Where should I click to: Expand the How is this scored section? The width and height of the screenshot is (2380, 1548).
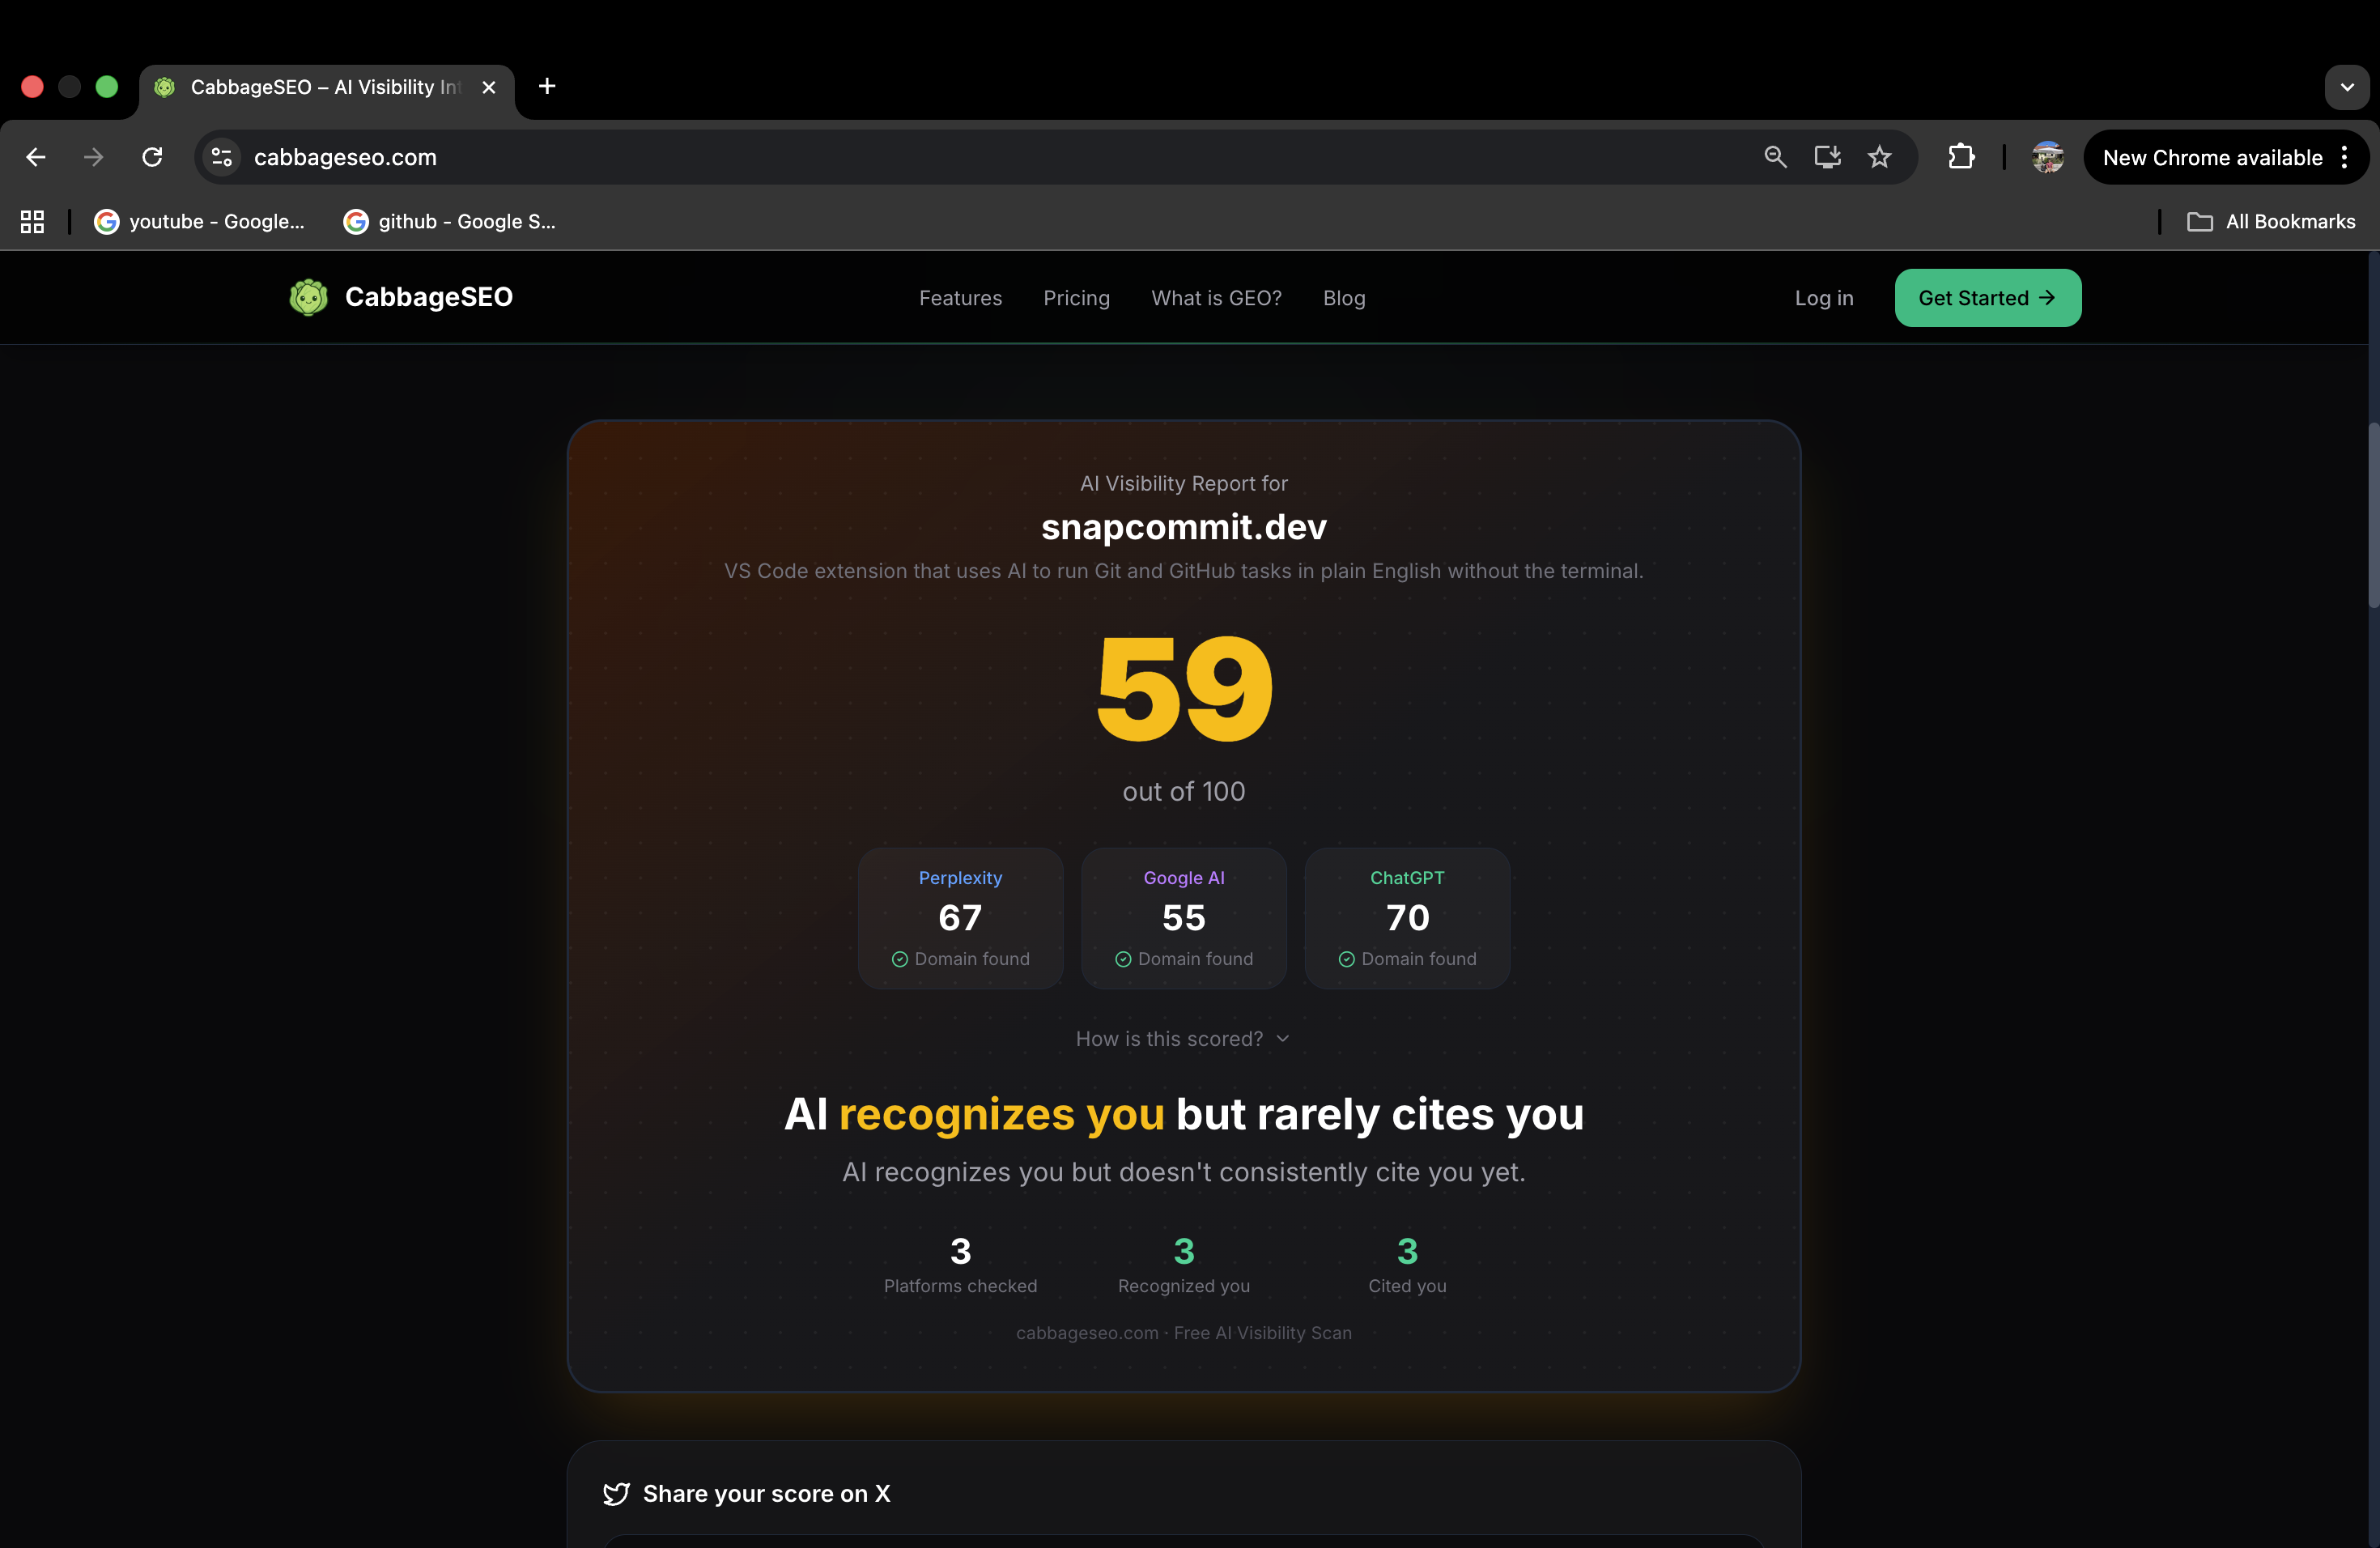pyautogui.click(x=1183, y=1038)
